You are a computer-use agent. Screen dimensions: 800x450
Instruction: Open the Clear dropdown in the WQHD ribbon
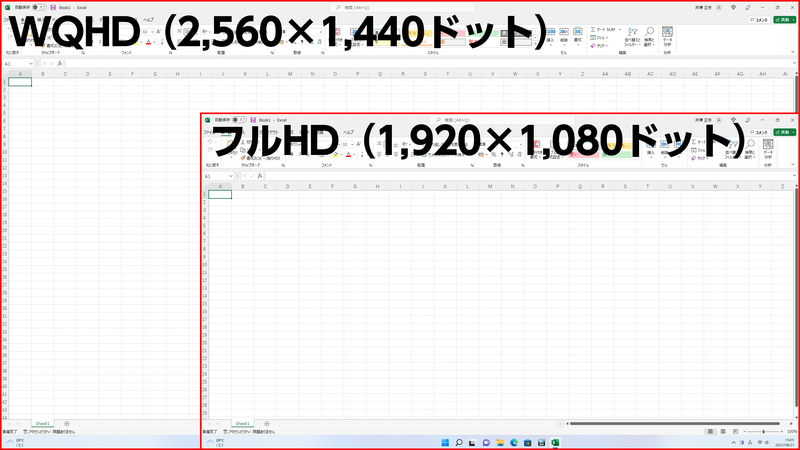coord(598,45)
